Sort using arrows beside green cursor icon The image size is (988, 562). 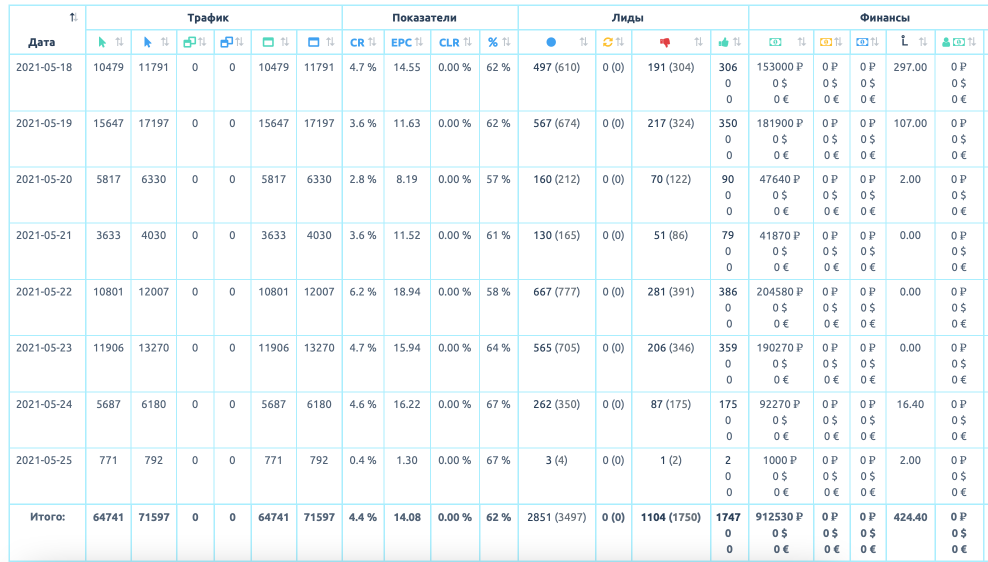[x=120, y=42]
